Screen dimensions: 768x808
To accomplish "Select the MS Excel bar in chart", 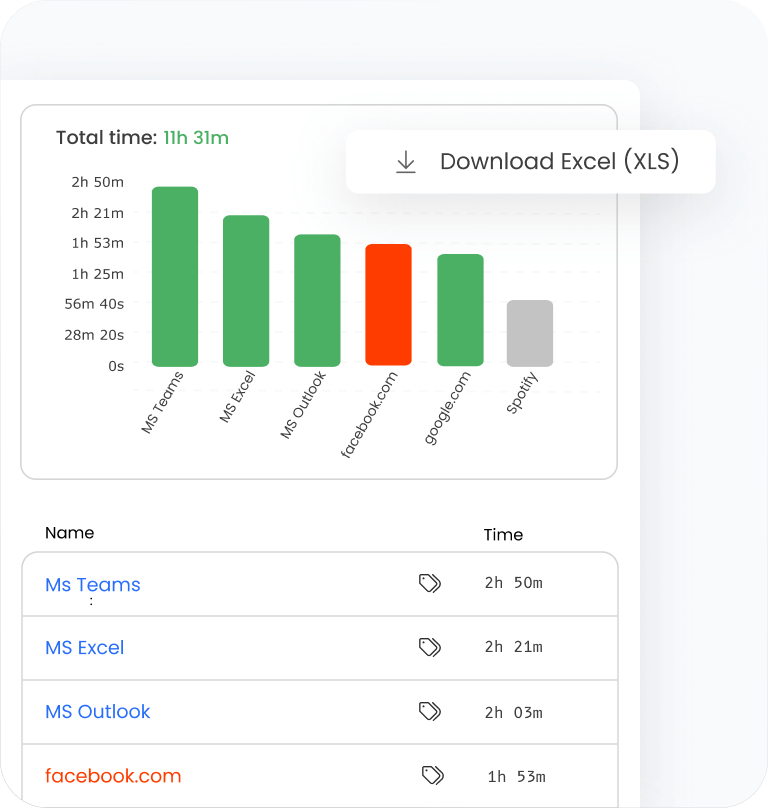I will coord(246,291).
